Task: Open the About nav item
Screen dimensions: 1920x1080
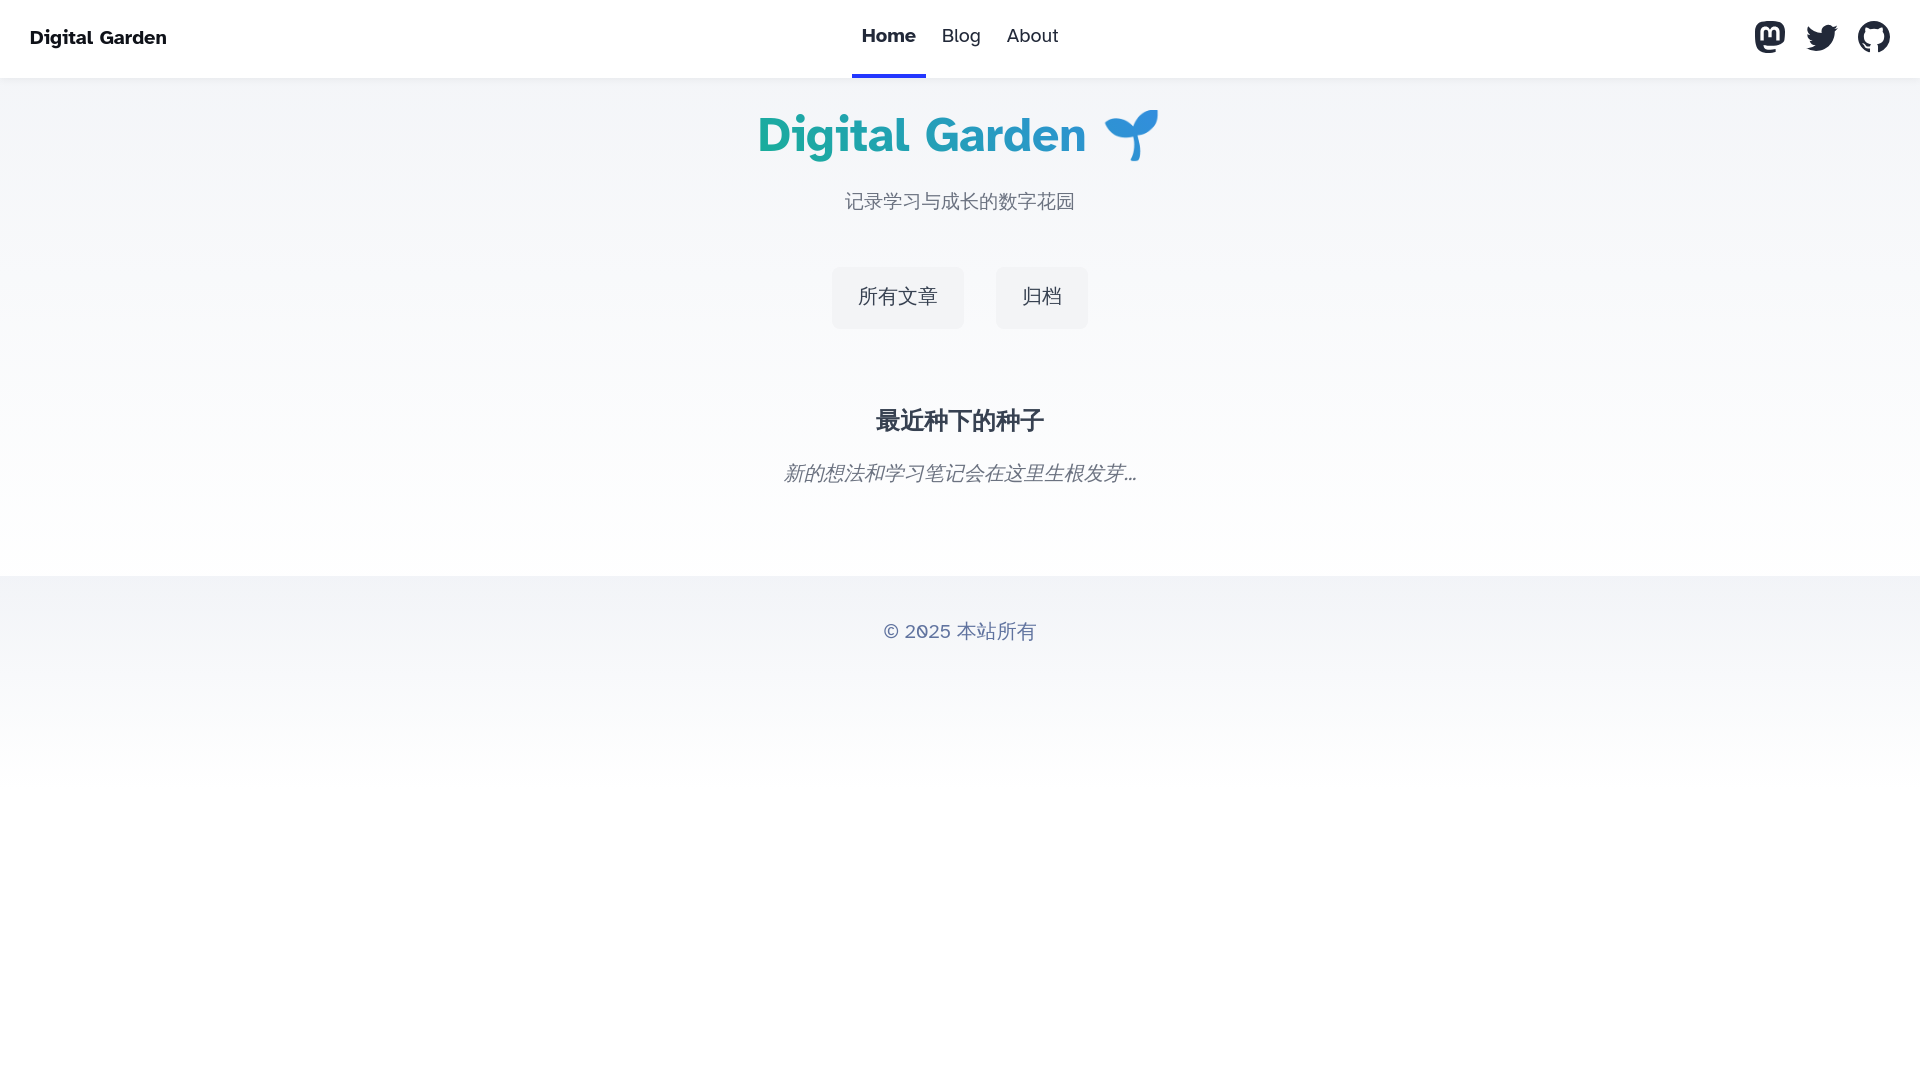Action: pyautogui.click(x=1032, y=37)
